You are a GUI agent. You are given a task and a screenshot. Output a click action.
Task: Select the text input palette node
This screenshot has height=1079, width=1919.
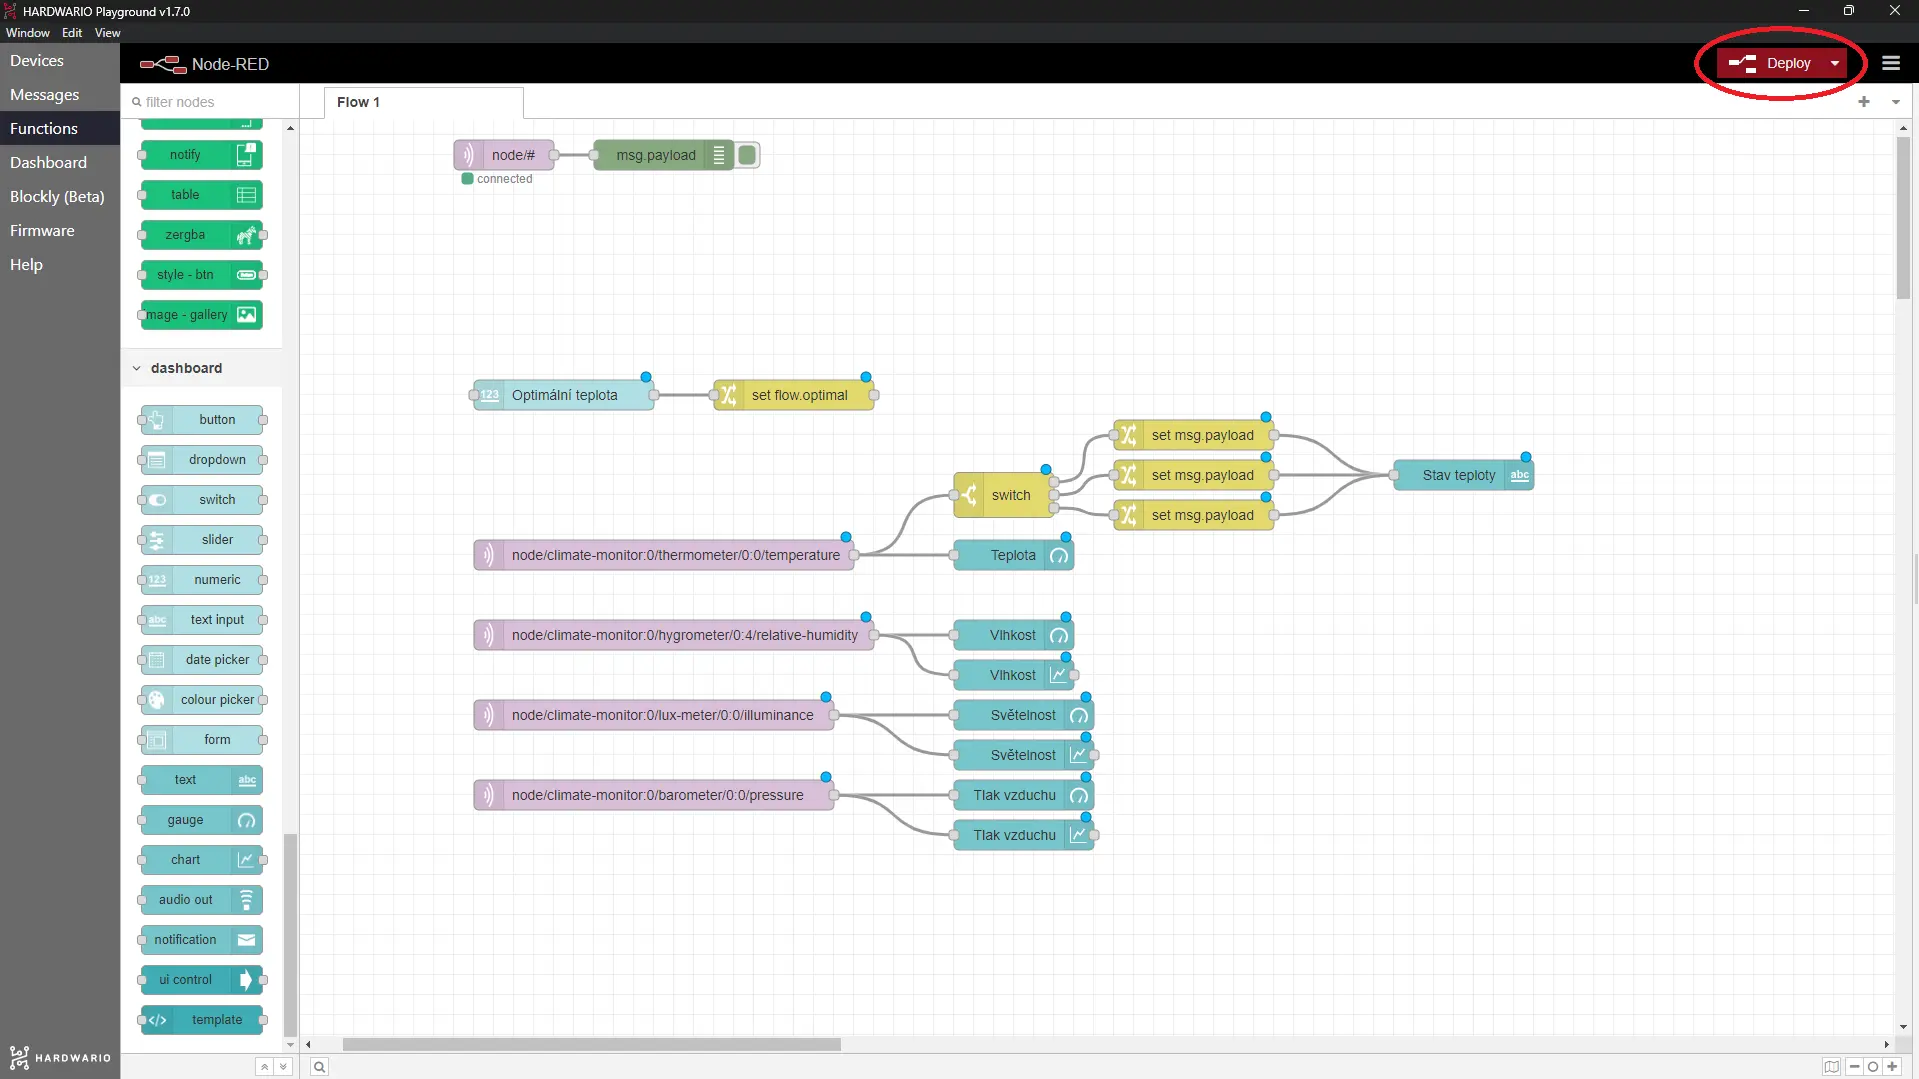[x=202, y=620]
